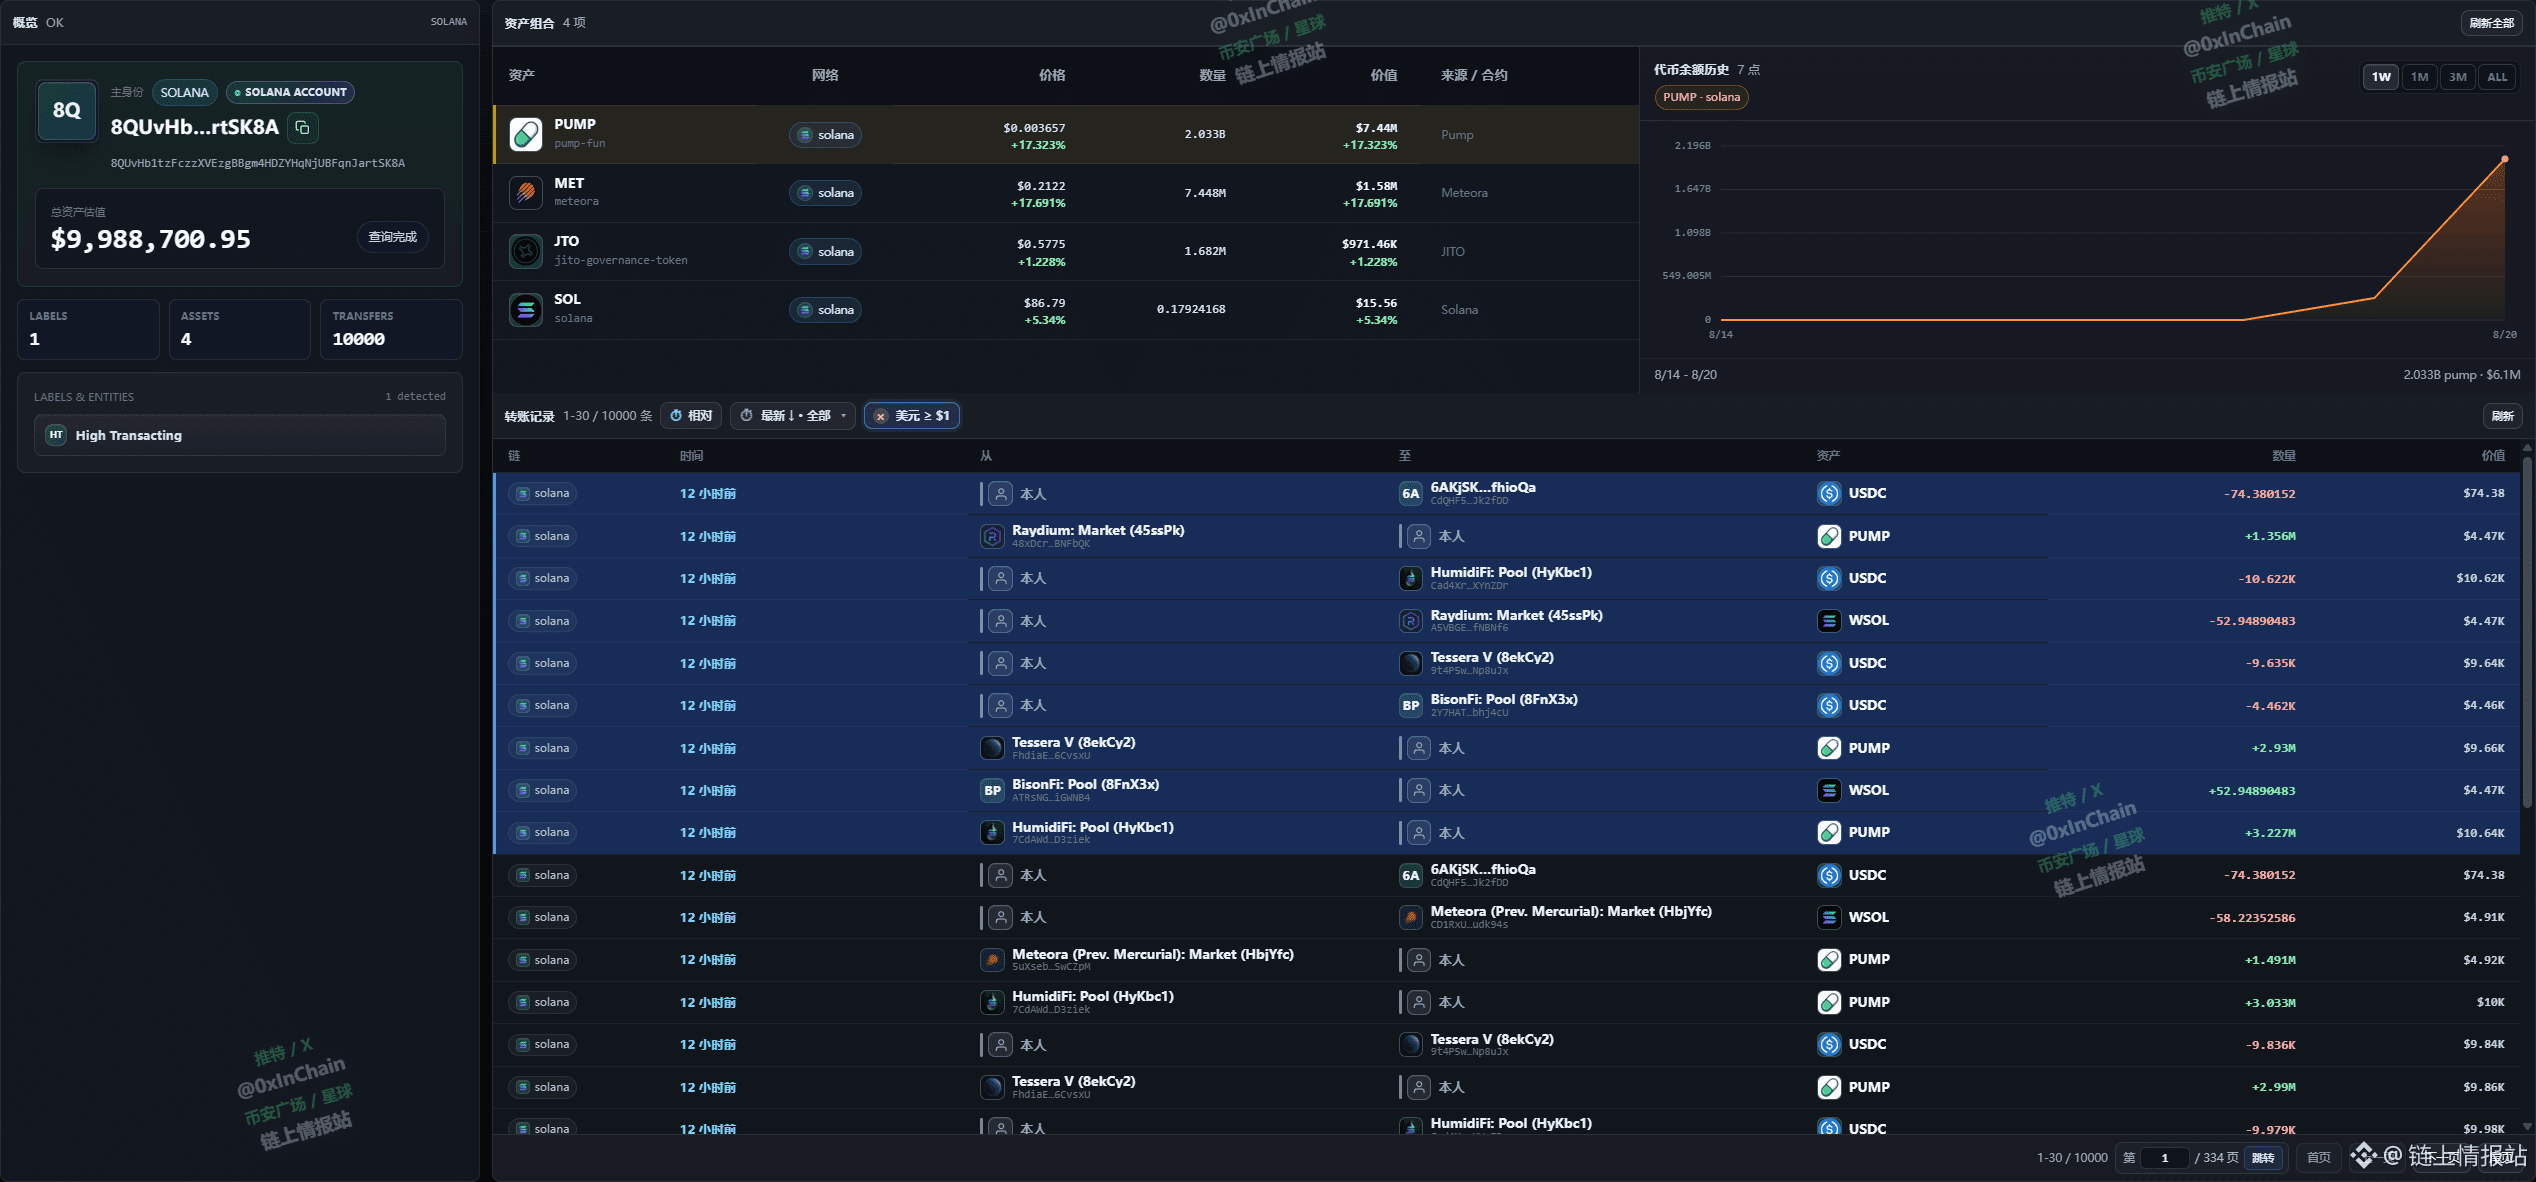
Task: Click the USDC coin icon in the -10.622K row
Action: click(1829, 578)
